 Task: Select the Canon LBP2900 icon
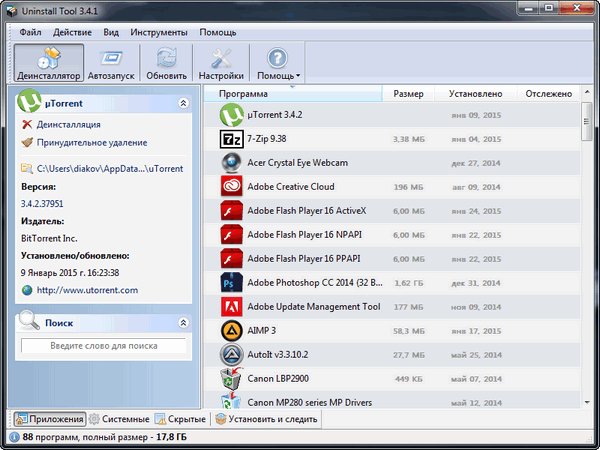[x=232, y=378]
